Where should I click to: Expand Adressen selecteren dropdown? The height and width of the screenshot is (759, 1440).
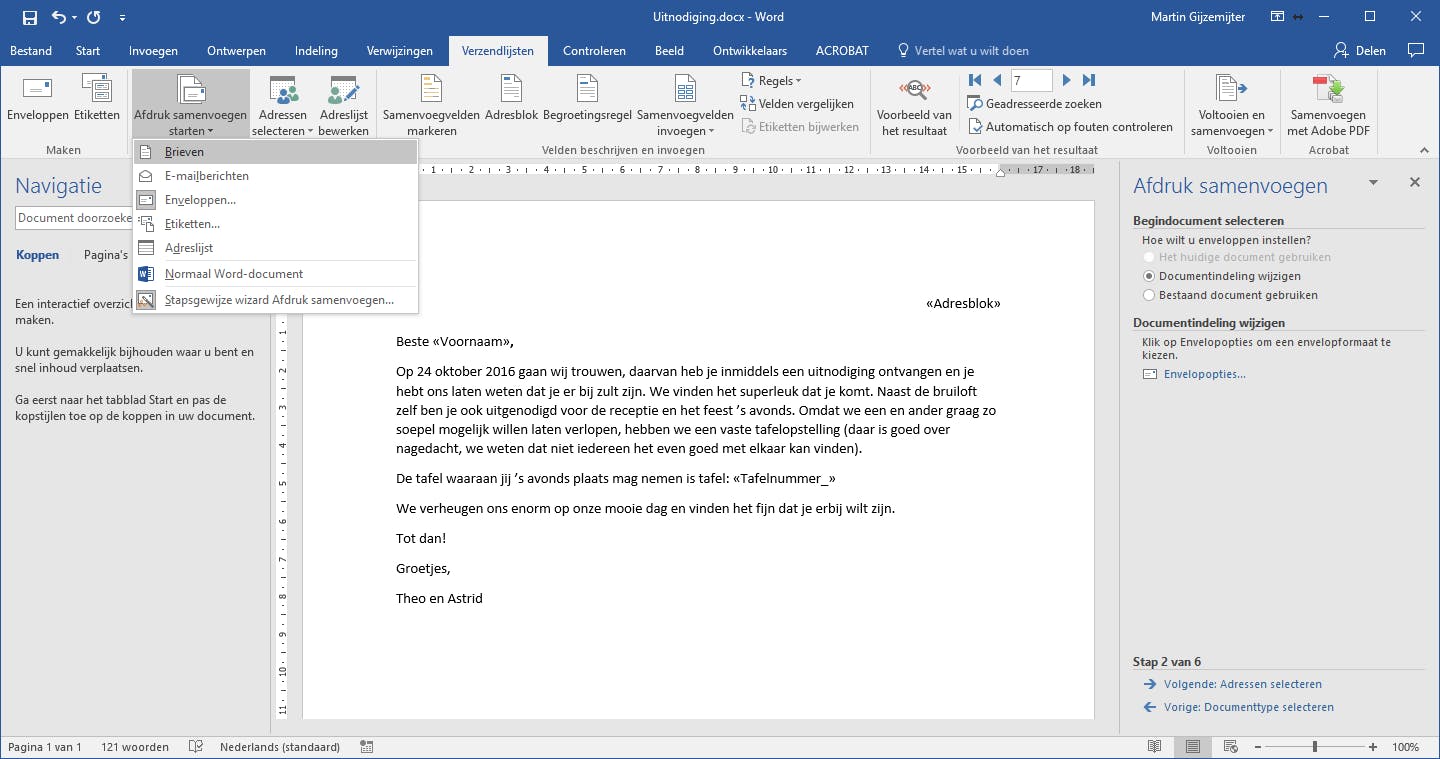282,105
